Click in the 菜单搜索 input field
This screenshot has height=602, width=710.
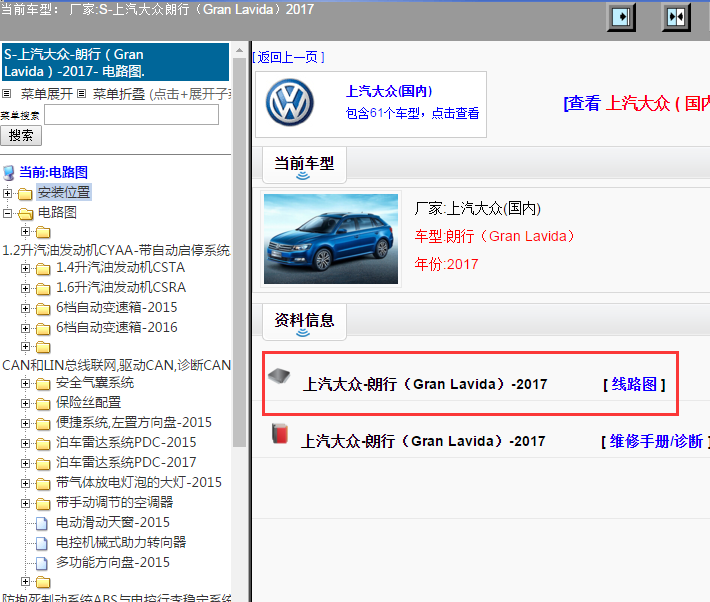132,115
